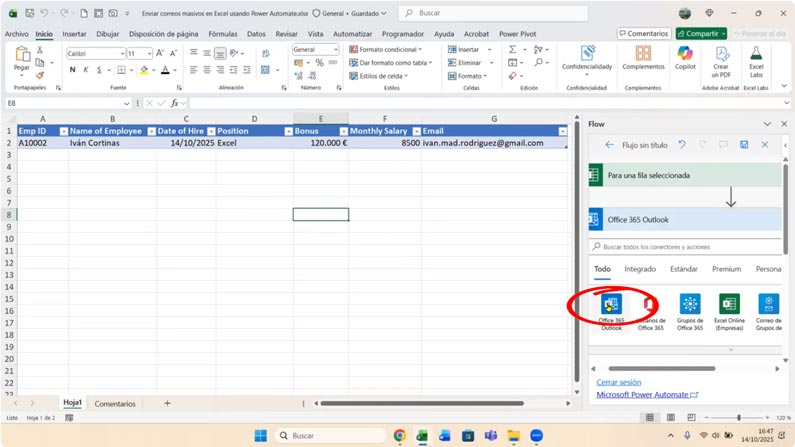Open the font size dropdown
Image resolution: width=795 pixels, height=447 pixels.
[x=150, y=53]
